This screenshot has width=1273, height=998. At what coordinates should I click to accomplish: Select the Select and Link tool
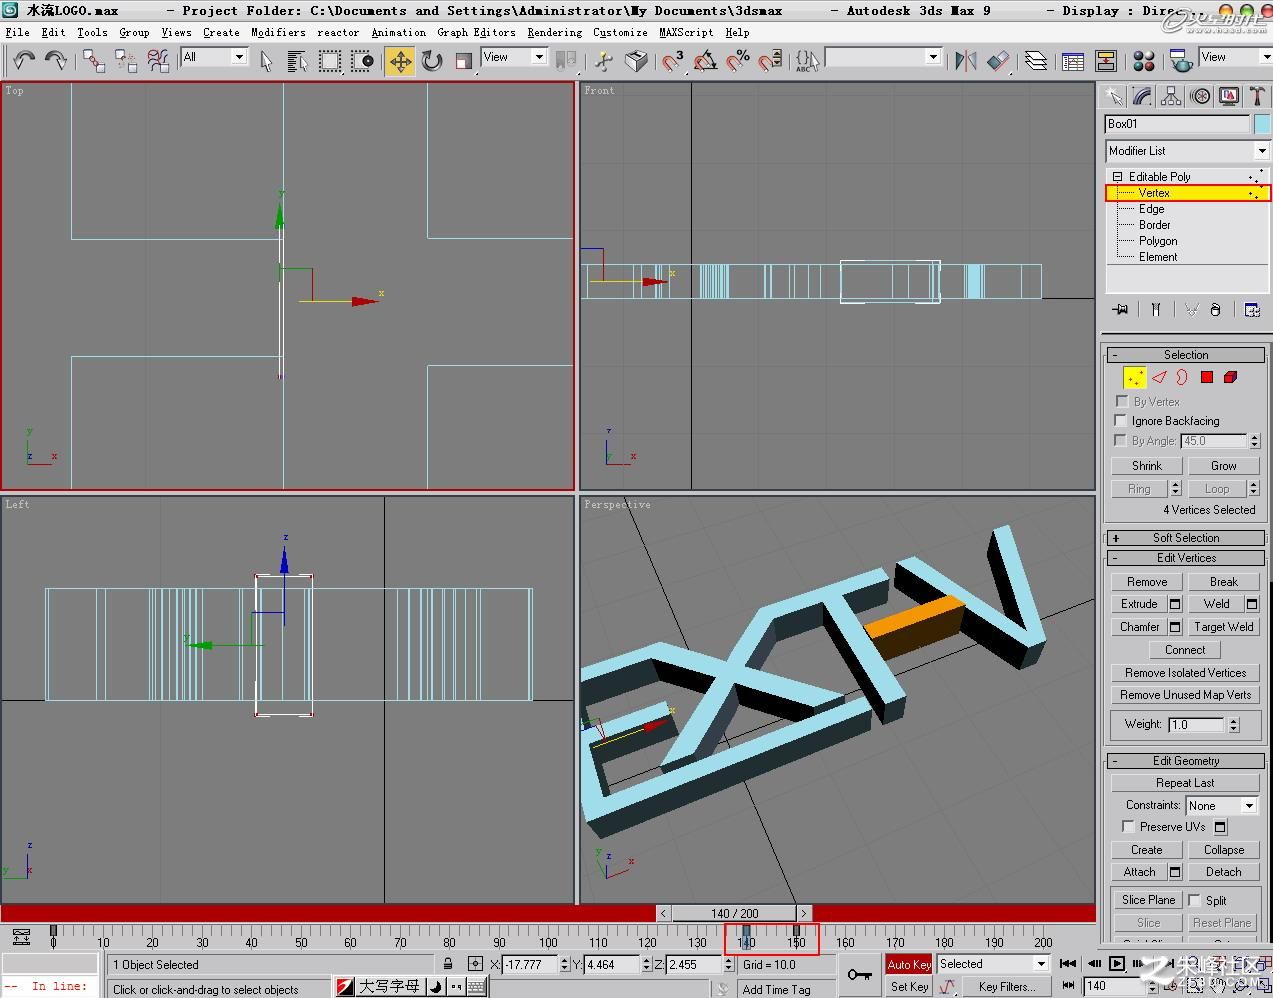tap(94, 61)
